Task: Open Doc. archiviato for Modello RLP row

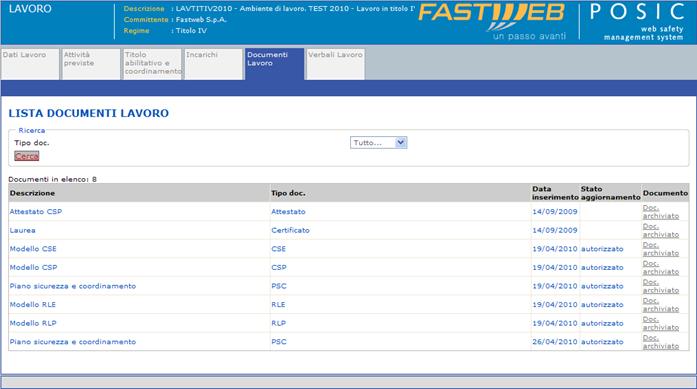Action: (x=661, y=324)
